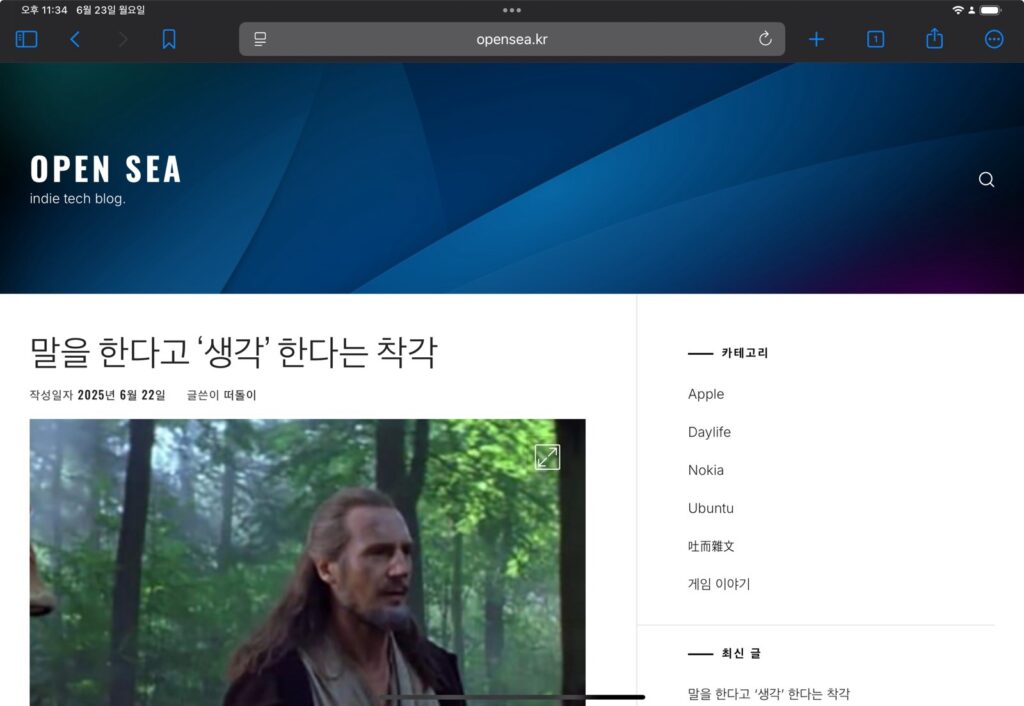The height and width of the screenshot is (706, 1024).
Task: Show the tab overview
Action: point(876,39)
